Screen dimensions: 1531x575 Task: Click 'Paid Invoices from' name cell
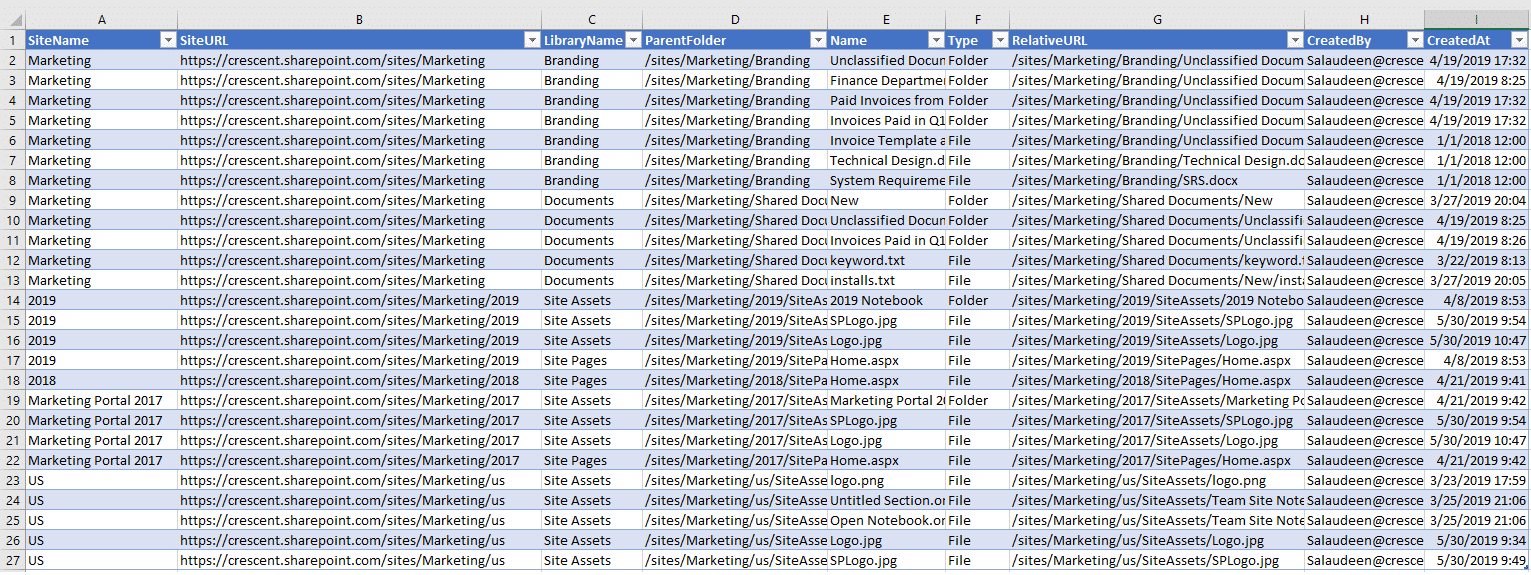(x=886, y=100)
